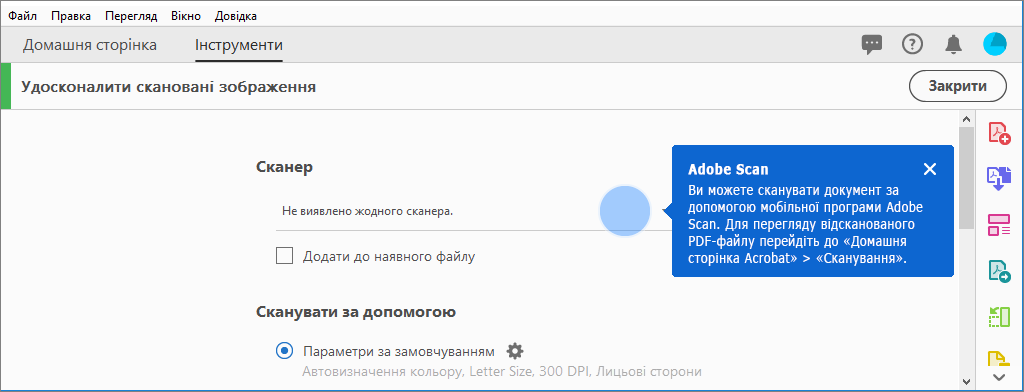Open the teal PDF send tool in sidebar
Viewport: 1024px width, 392px height.
click(x=999, y=270)
